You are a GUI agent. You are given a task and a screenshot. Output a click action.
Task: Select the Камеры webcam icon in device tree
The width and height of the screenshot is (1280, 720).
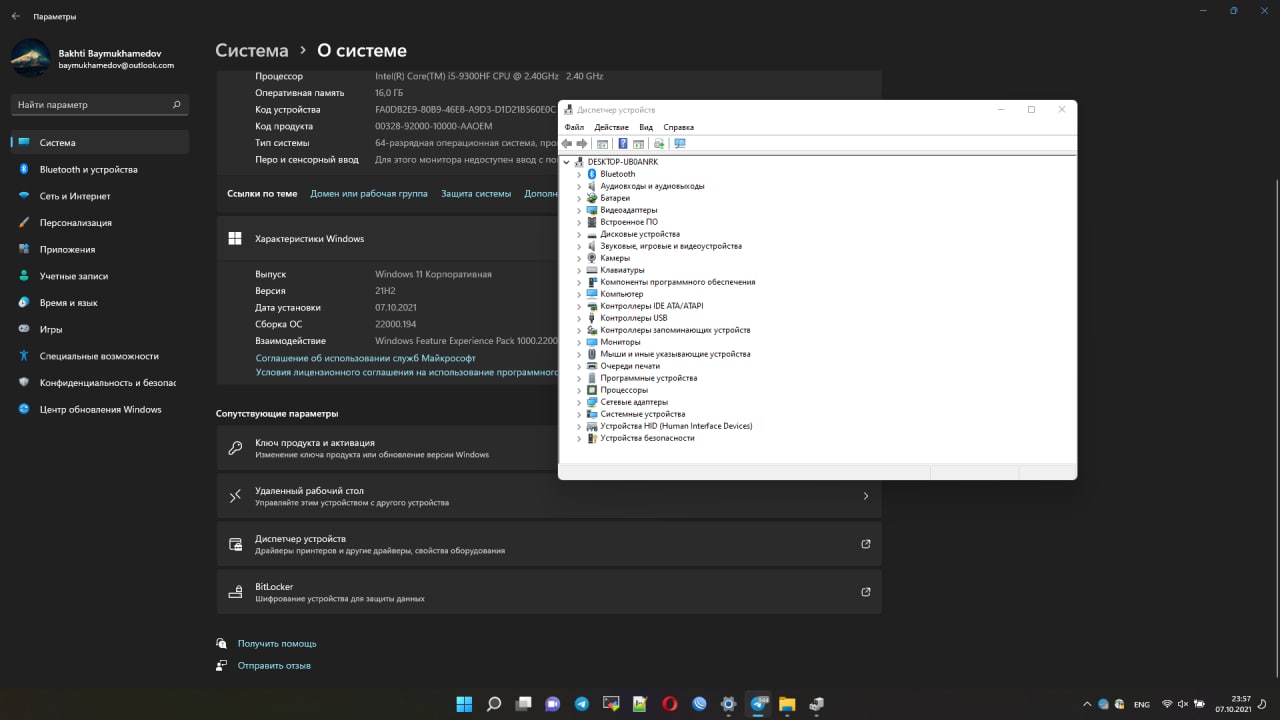[x=592, y=258]
